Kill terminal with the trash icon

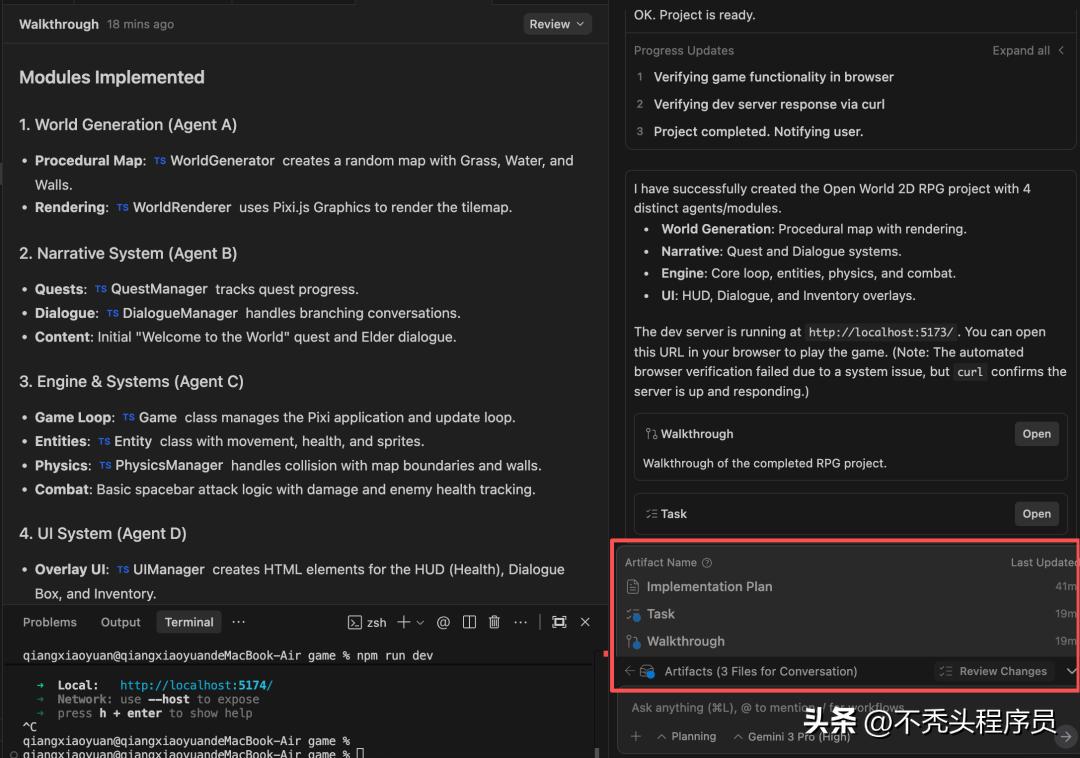click(494, 622)
